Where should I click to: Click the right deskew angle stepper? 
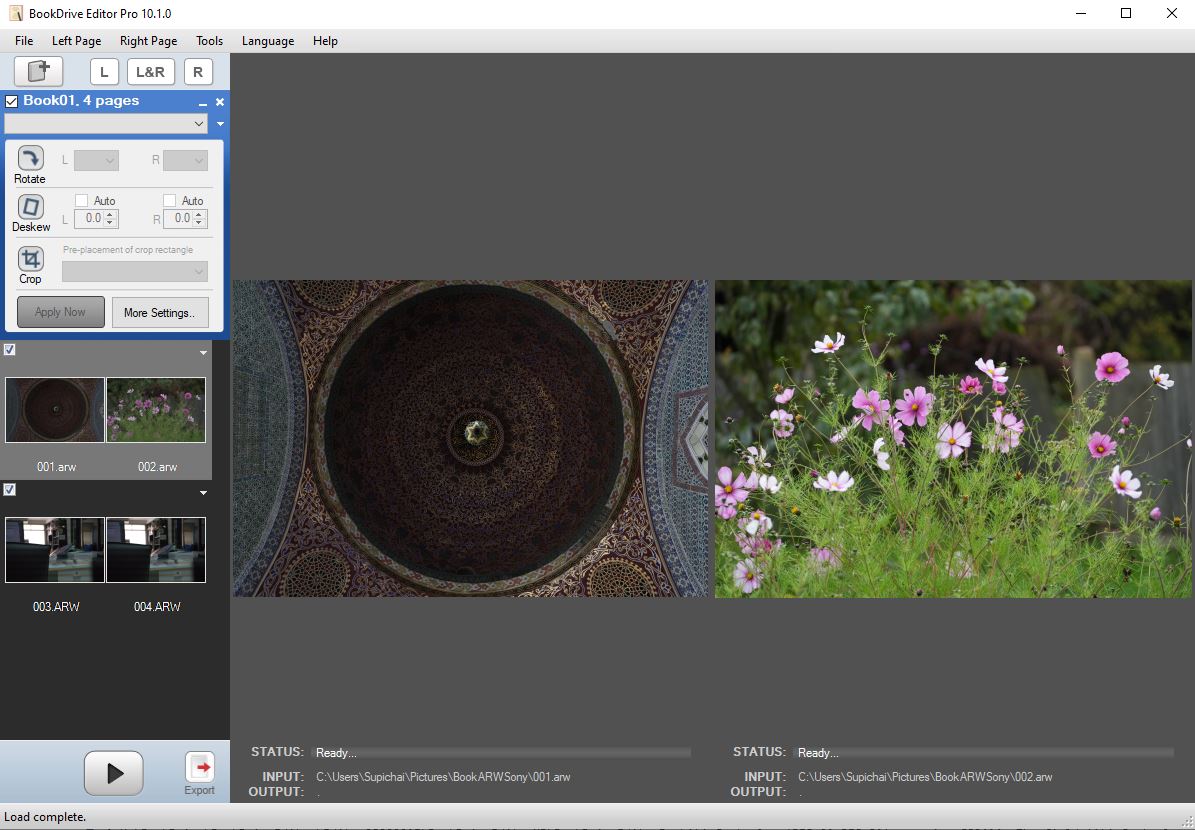coord(199,219)
